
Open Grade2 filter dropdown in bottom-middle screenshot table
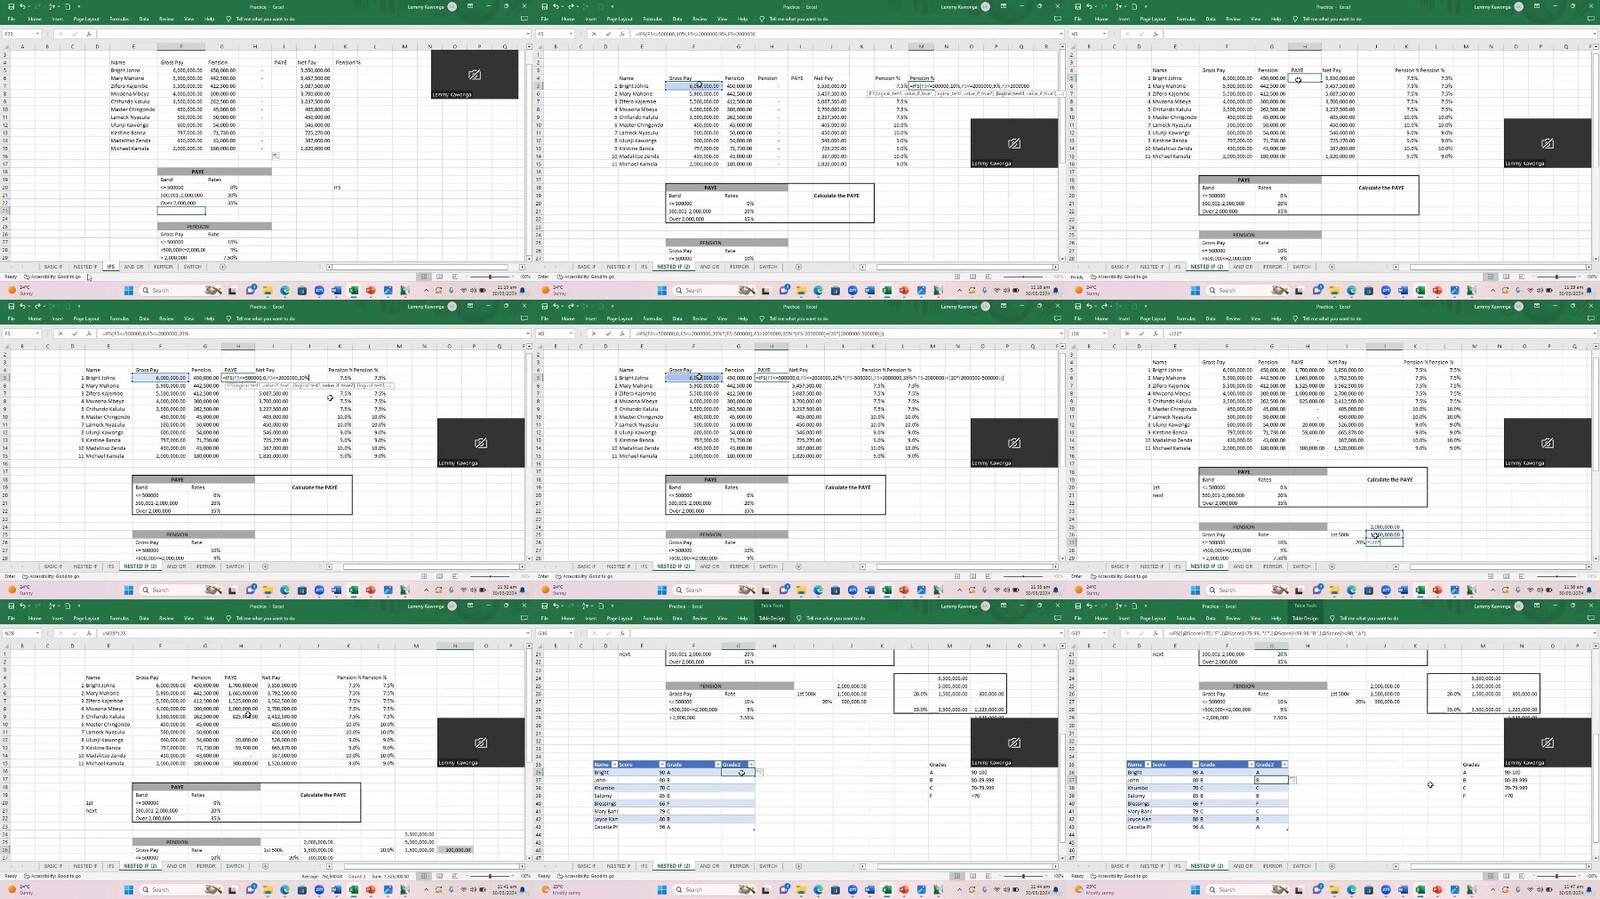pos(751,764)
